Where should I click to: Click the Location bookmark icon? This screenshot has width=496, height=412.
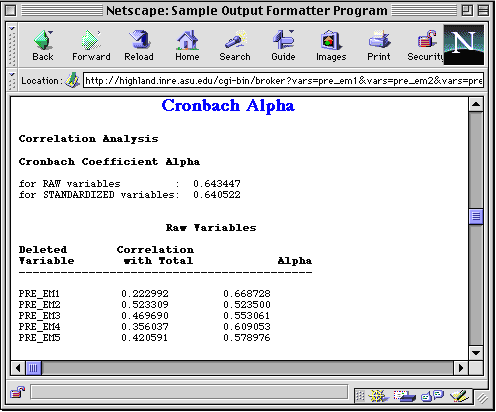[x=72, y=80]
